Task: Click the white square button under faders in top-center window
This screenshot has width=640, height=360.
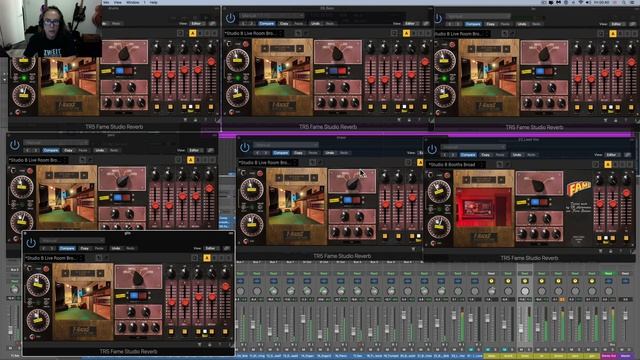Action: coord(404,107)
